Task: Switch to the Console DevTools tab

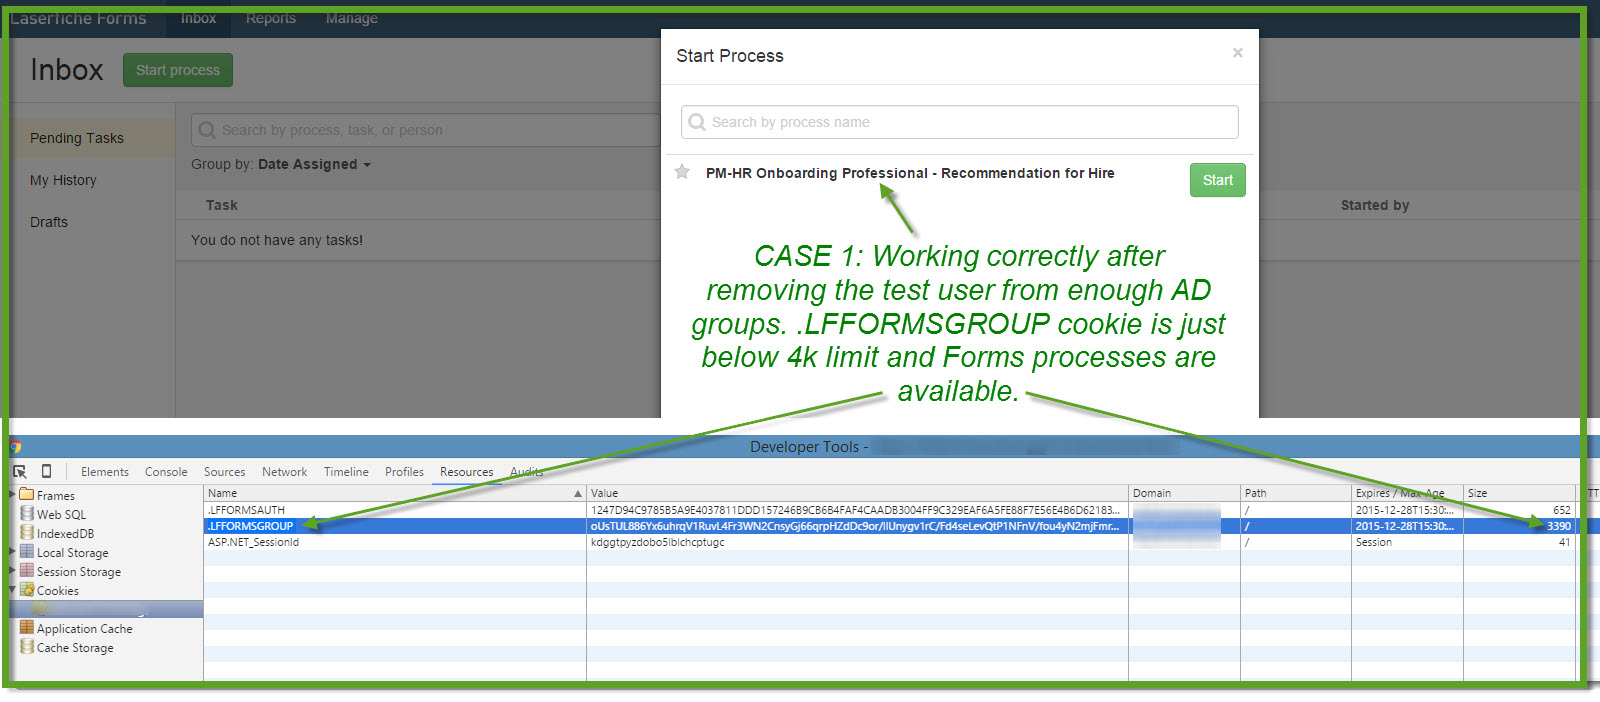Action: point(166,472)
